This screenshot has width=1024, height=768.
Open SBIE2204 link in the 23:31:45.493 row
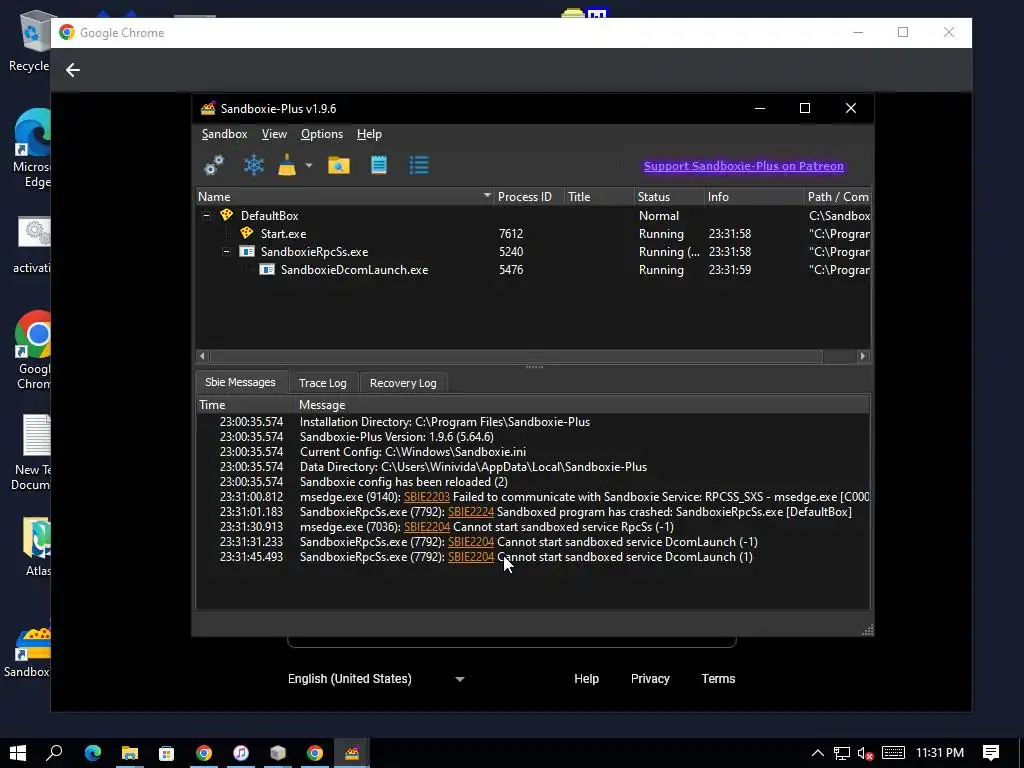471,557
